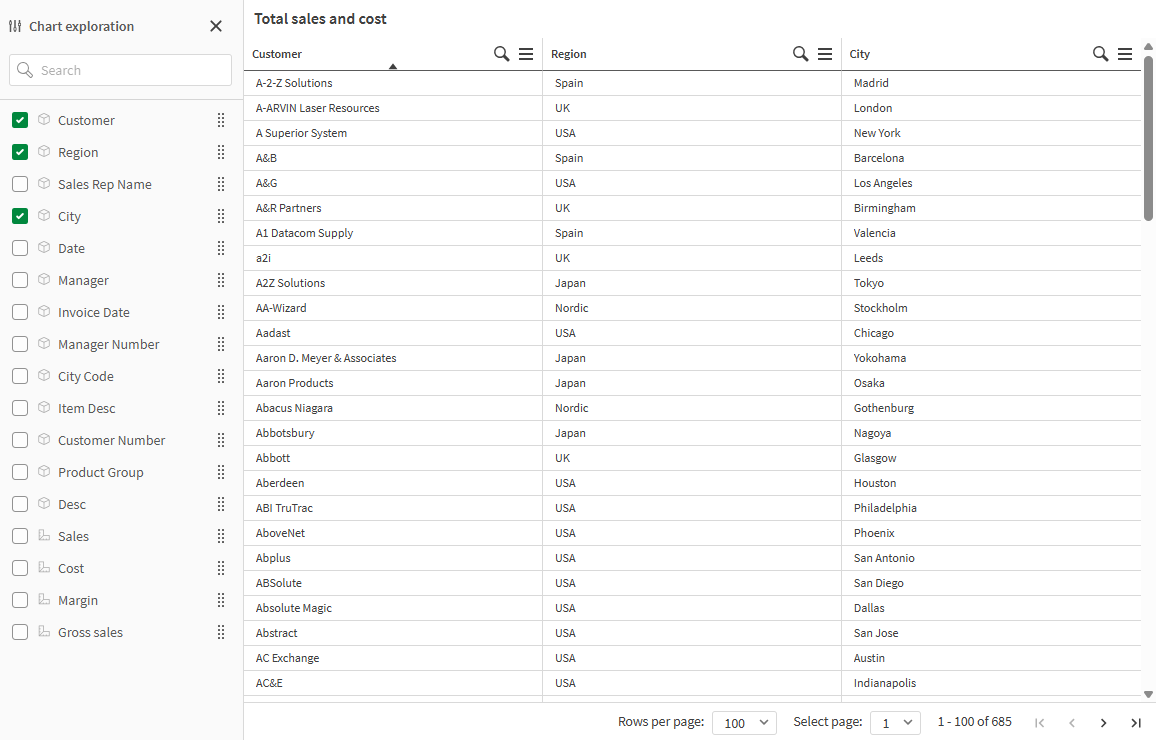The width and height of the screenshot is (1156, 740).
Task: Open the Select page dropdown
Action: coord(895,722)
